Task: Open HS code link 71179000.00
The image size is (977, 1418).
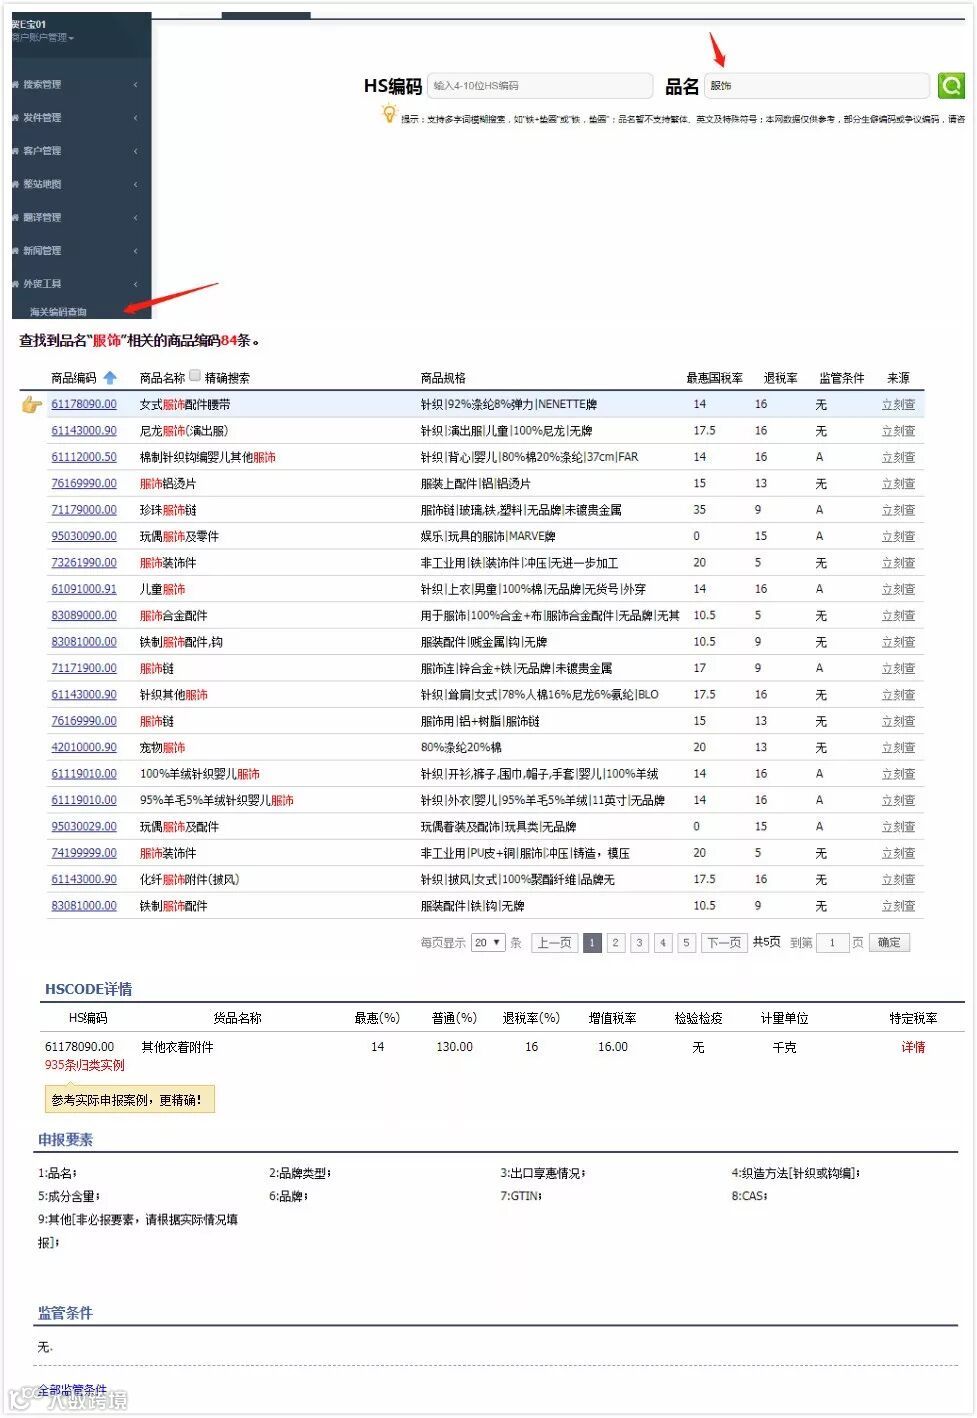Action: pos(84,510)
